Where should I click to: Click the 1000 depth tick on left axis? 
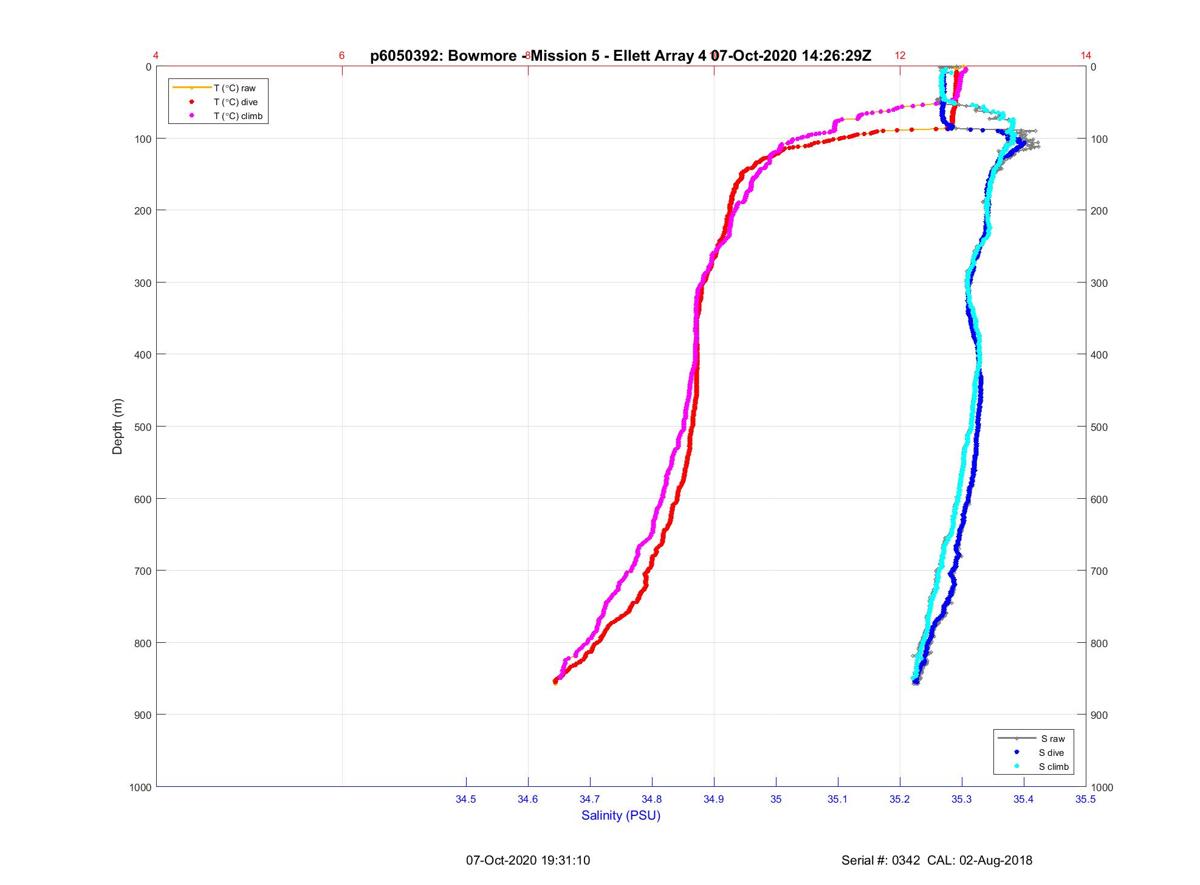click(x=138, y=787)
